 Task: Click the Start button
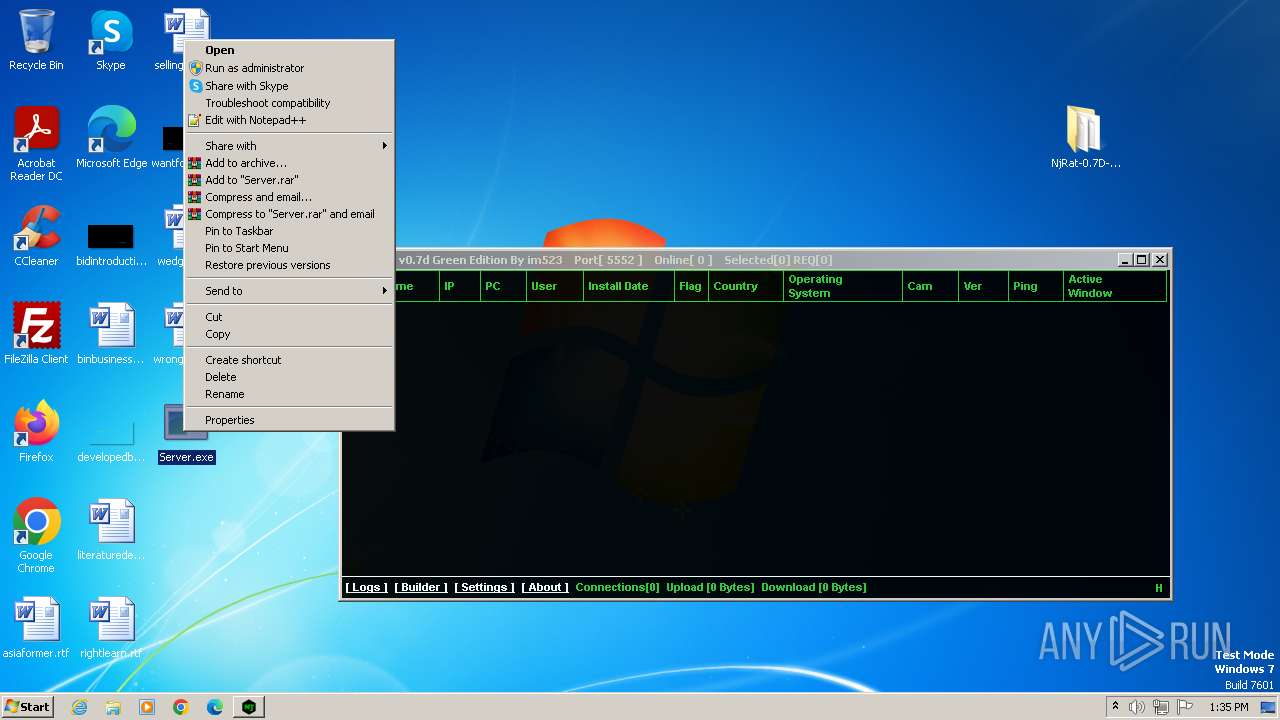point(28,707)
